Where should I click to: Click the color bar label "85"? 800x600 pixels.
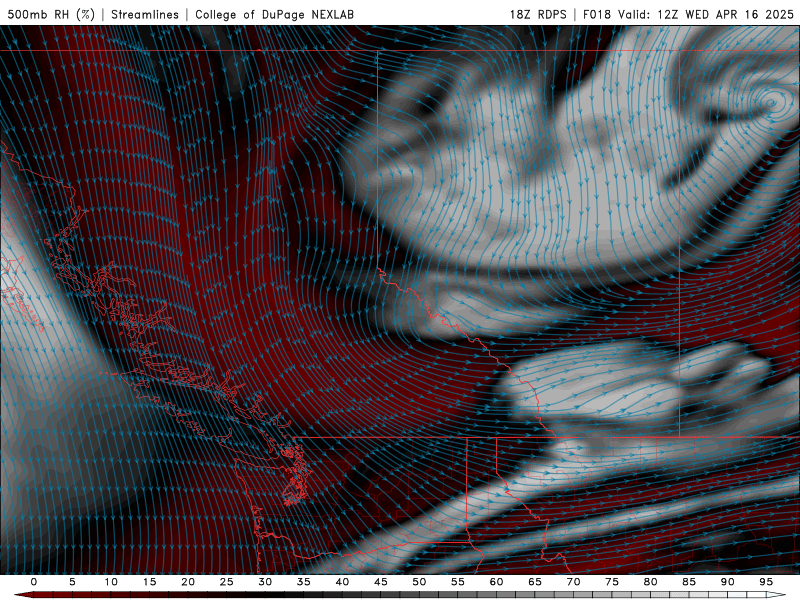(x=689, y=582)
